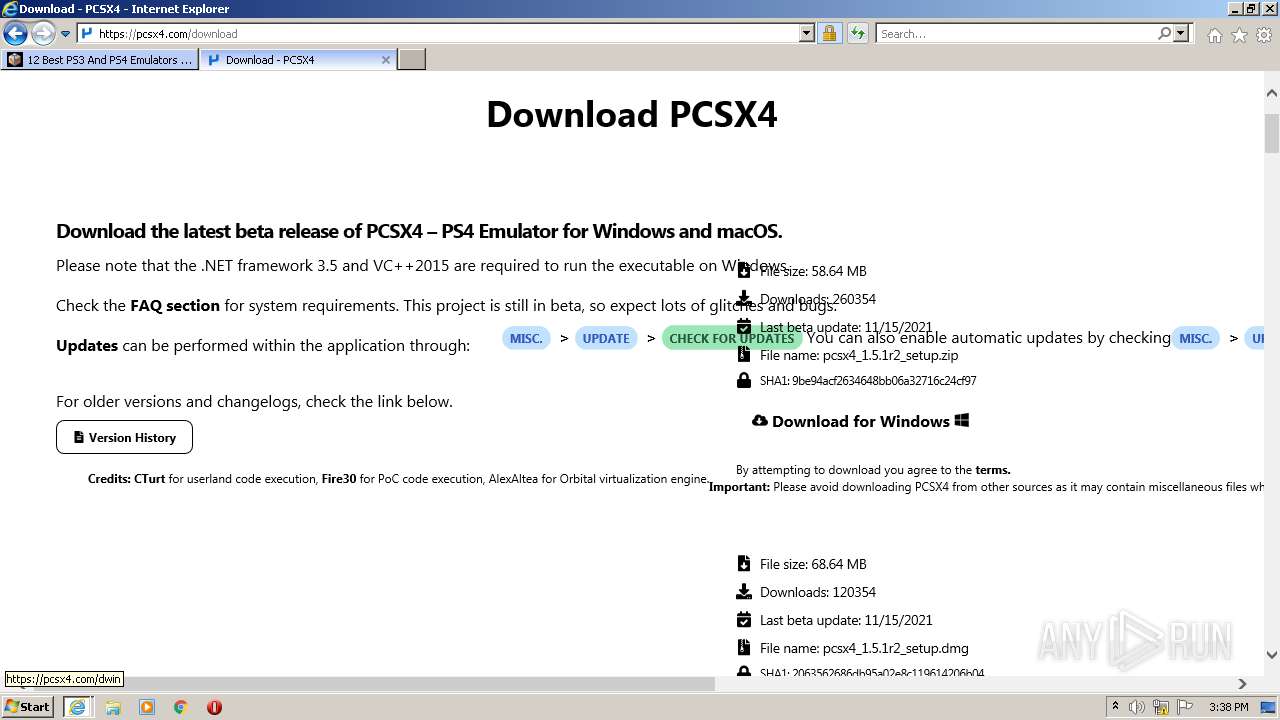Click the download icon beside Downloads: 120354
Viewport: 1280px width, 720px height.
point(743,591)
